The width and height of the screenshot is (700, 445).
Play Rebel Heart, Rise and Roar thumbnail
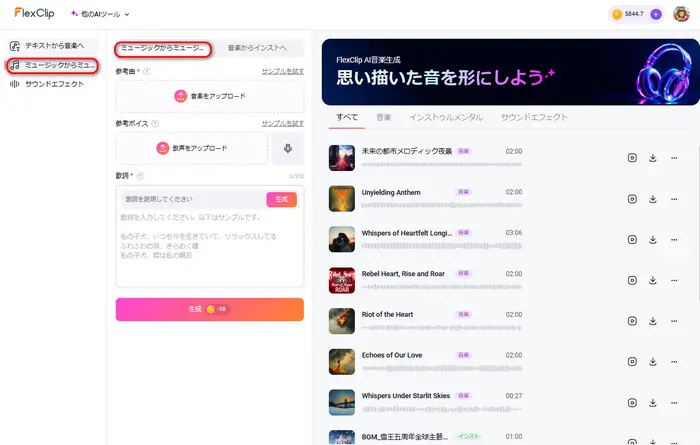tap(342, 280)
